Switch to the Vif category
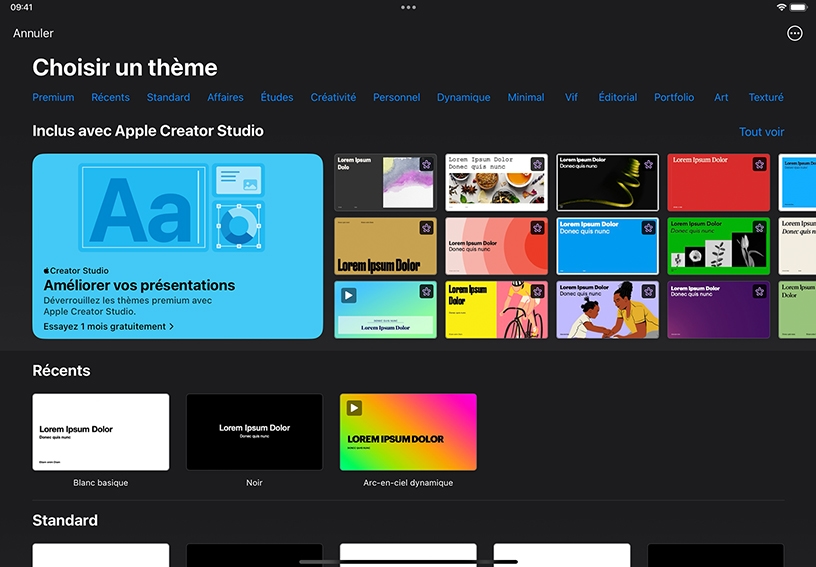816x567 pixels. (x=571, y=97)
